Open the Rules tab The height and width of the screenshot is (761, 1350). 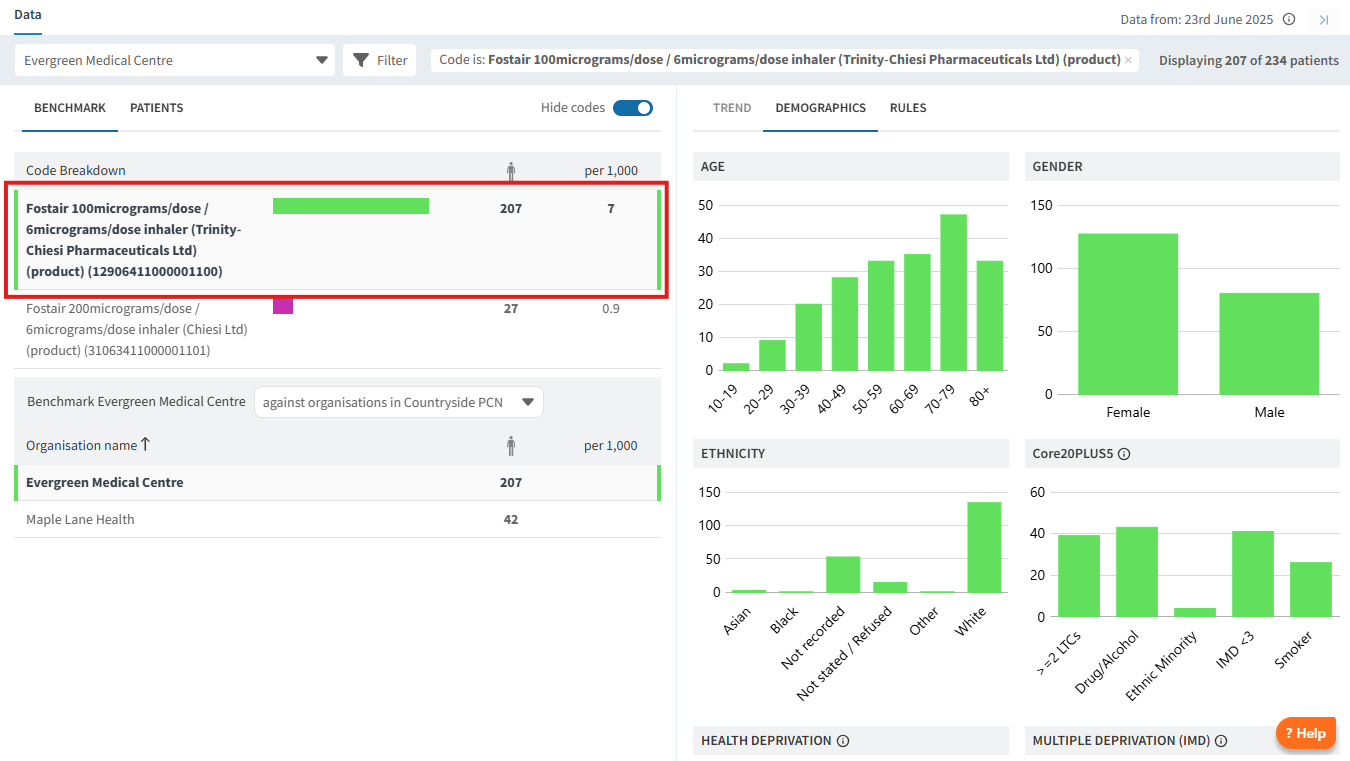click(x=908, y=108)
